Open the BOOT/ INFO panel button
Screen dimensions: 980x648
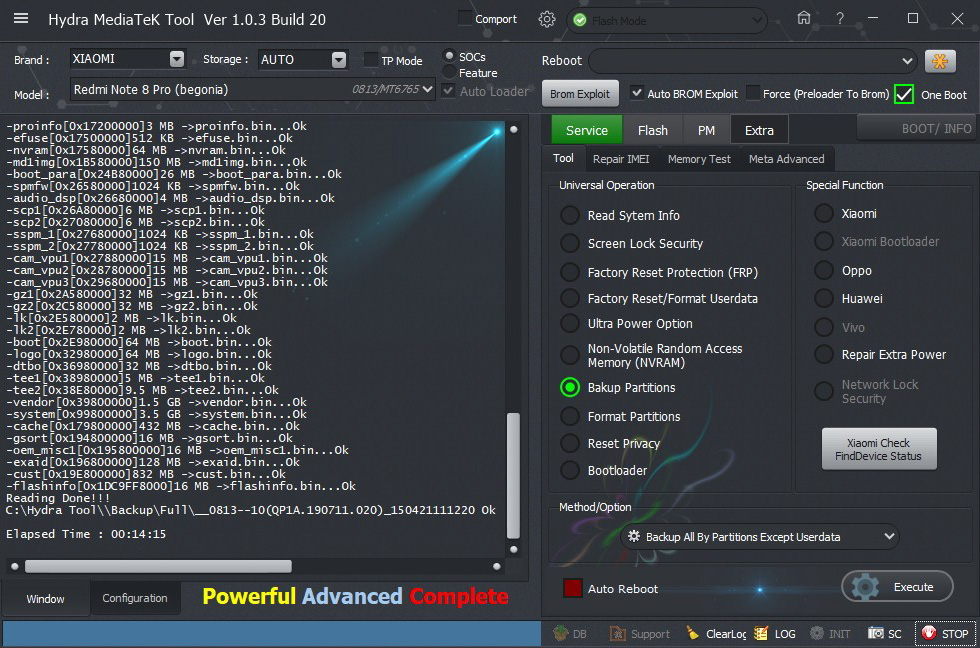[916, 128]
